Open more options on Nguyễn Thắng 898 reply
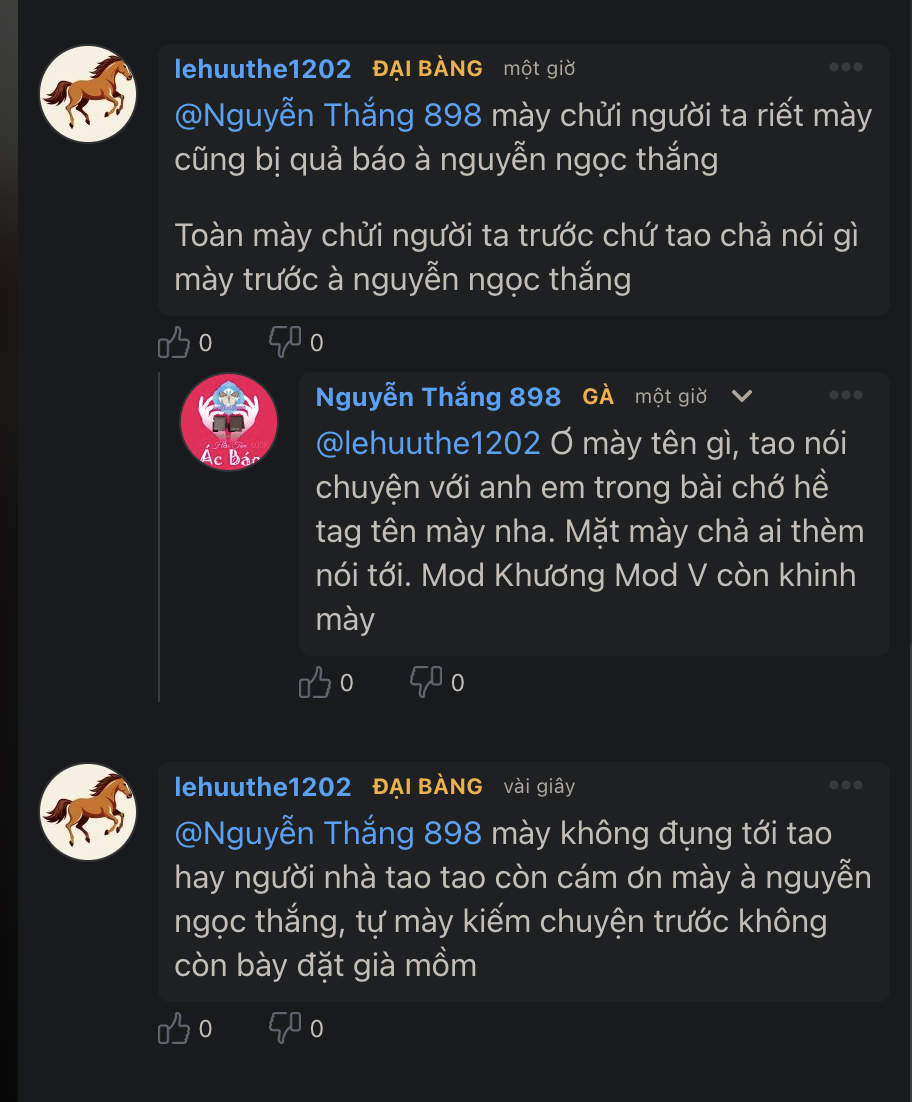Image resolution: width=912 pixels, height=1102 pixels. click(845, 396)
